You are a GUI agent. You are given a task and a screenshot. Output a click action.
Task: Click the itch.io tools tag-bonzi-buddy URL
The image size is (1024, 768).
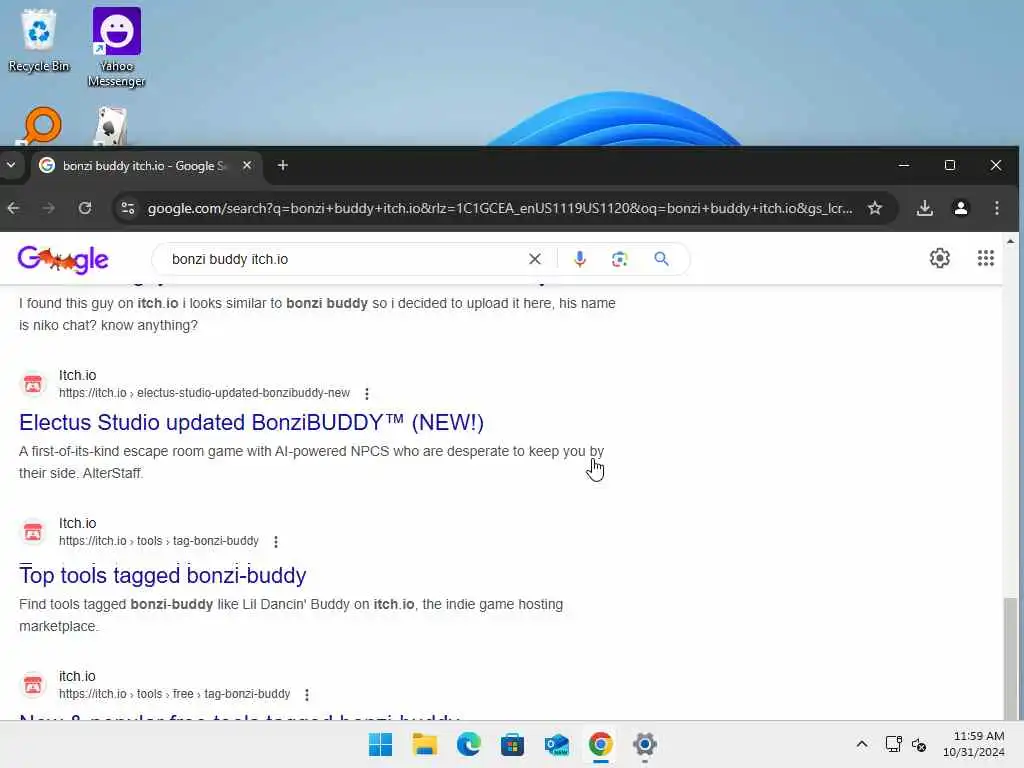pos(159,541)
